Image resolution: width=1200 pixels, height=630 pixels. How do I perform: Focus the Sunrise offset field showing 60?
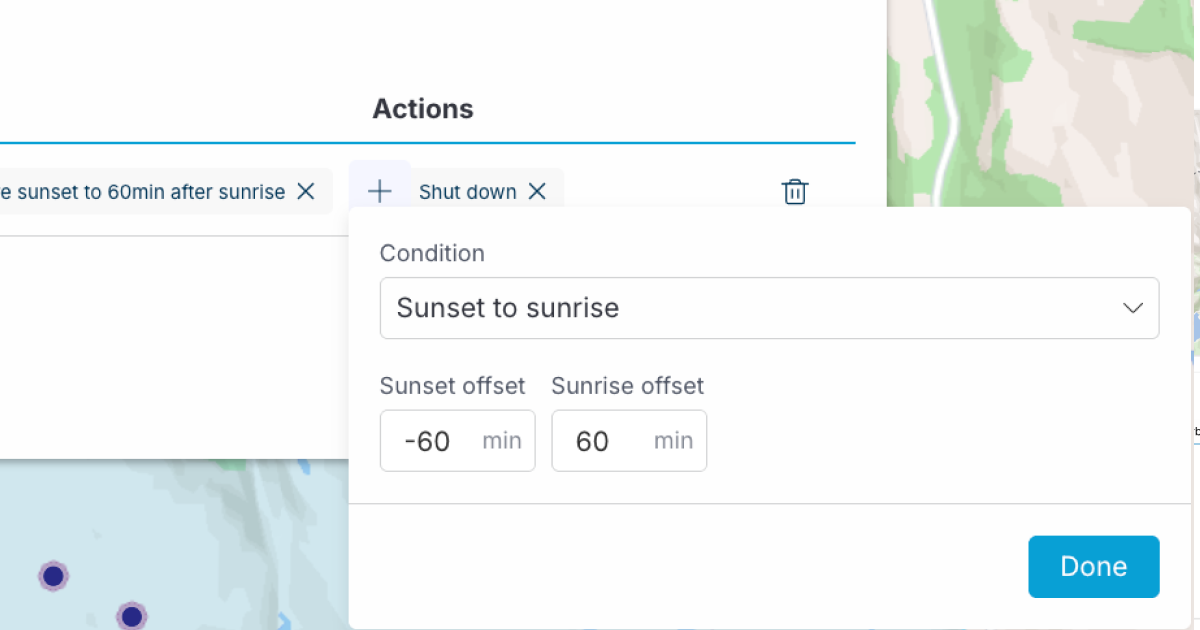click(629, 441)
